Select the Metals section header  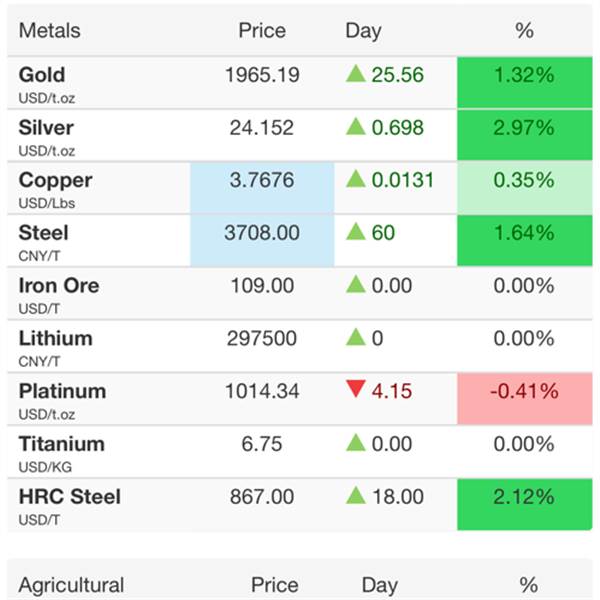[x=50, y=30]
